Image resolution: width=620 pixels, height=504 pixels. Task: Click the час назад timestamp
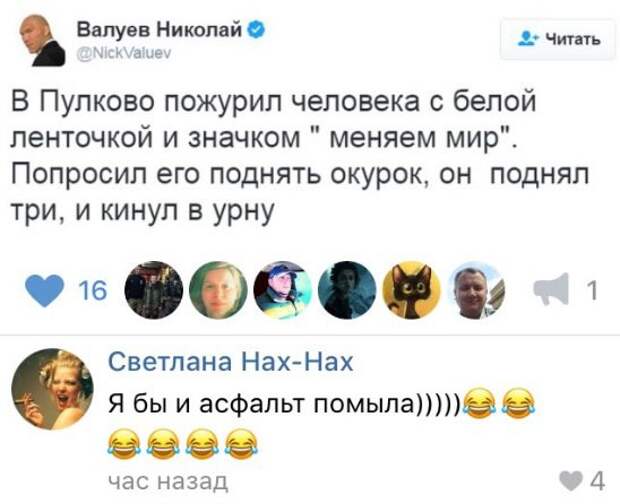pyautogui.click(x=168, y=481)
